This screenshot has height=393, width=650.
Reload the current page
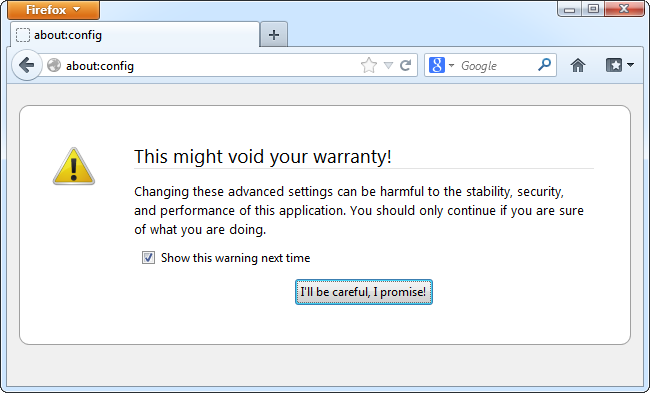[x=406, y=65]
